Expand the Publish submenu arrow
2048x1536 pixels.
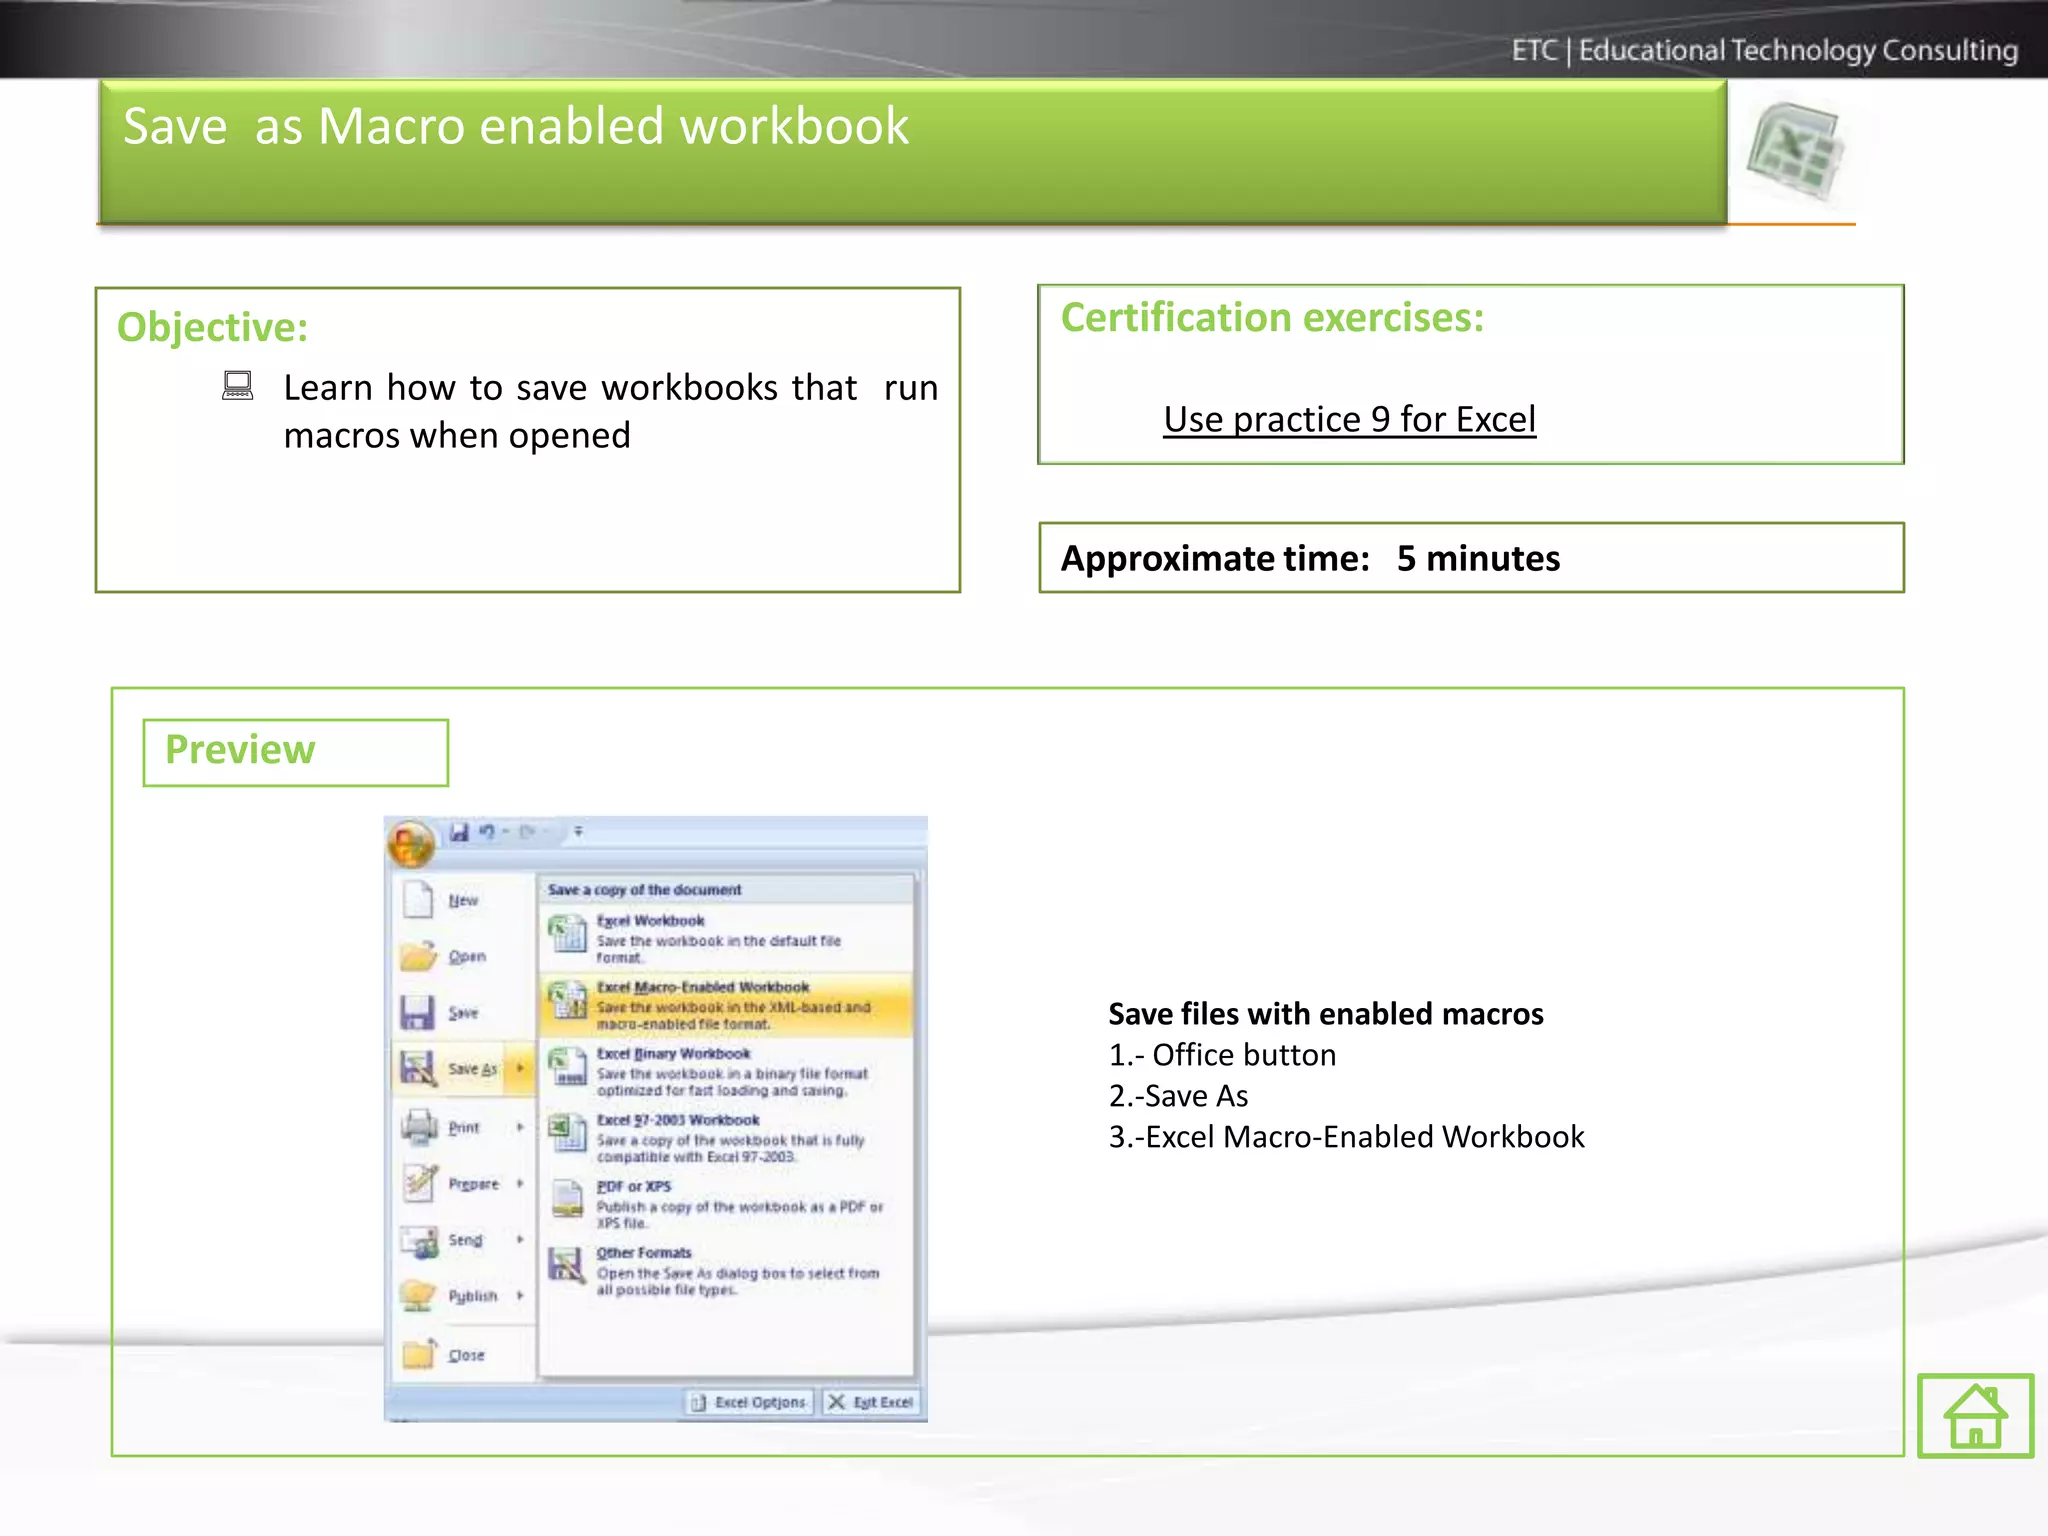coord(520,1295)
